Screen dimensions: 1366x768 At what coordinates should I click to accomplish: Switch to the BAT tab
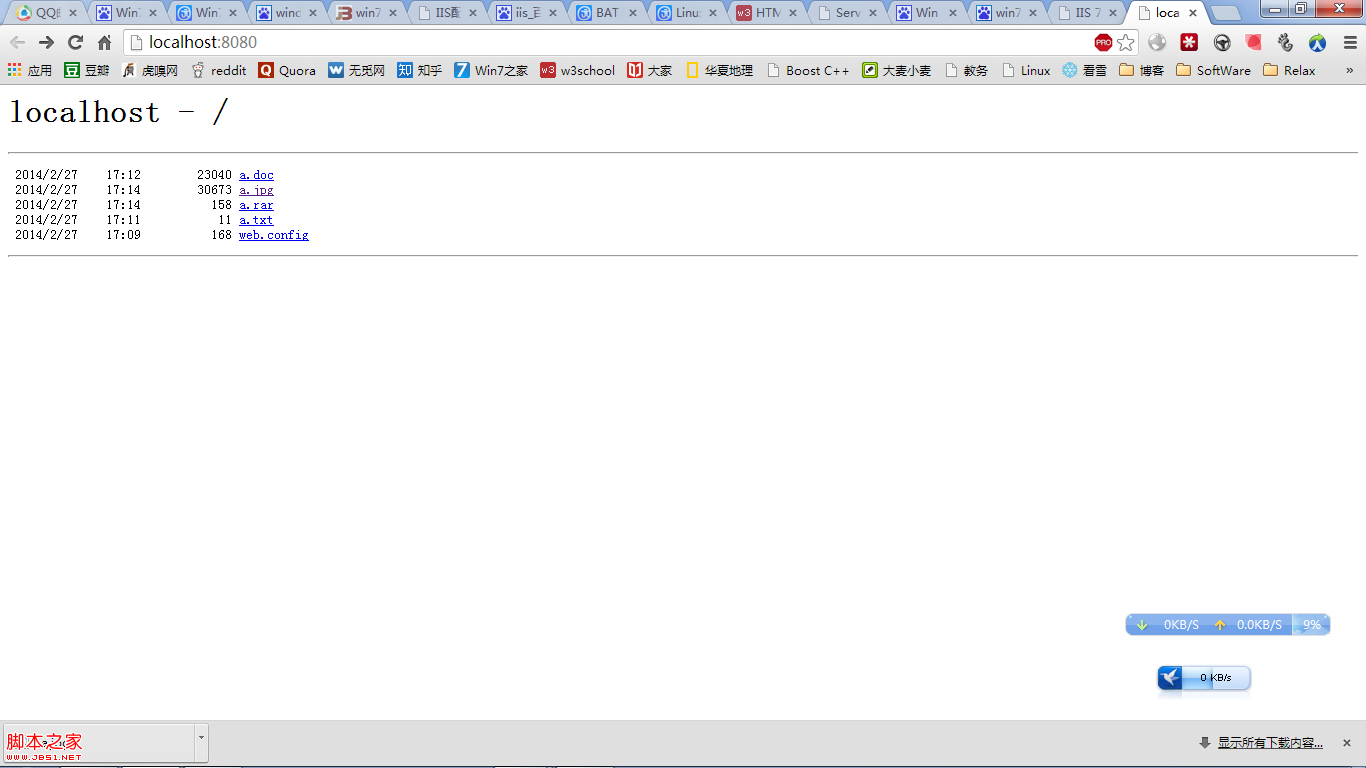606,13
